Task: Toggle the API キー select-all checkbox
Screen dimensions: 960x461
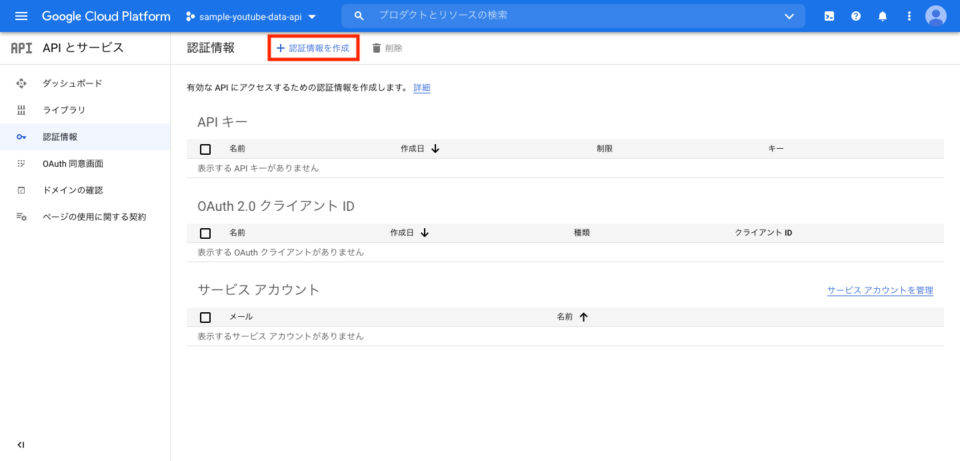Action: pos(206,149)
